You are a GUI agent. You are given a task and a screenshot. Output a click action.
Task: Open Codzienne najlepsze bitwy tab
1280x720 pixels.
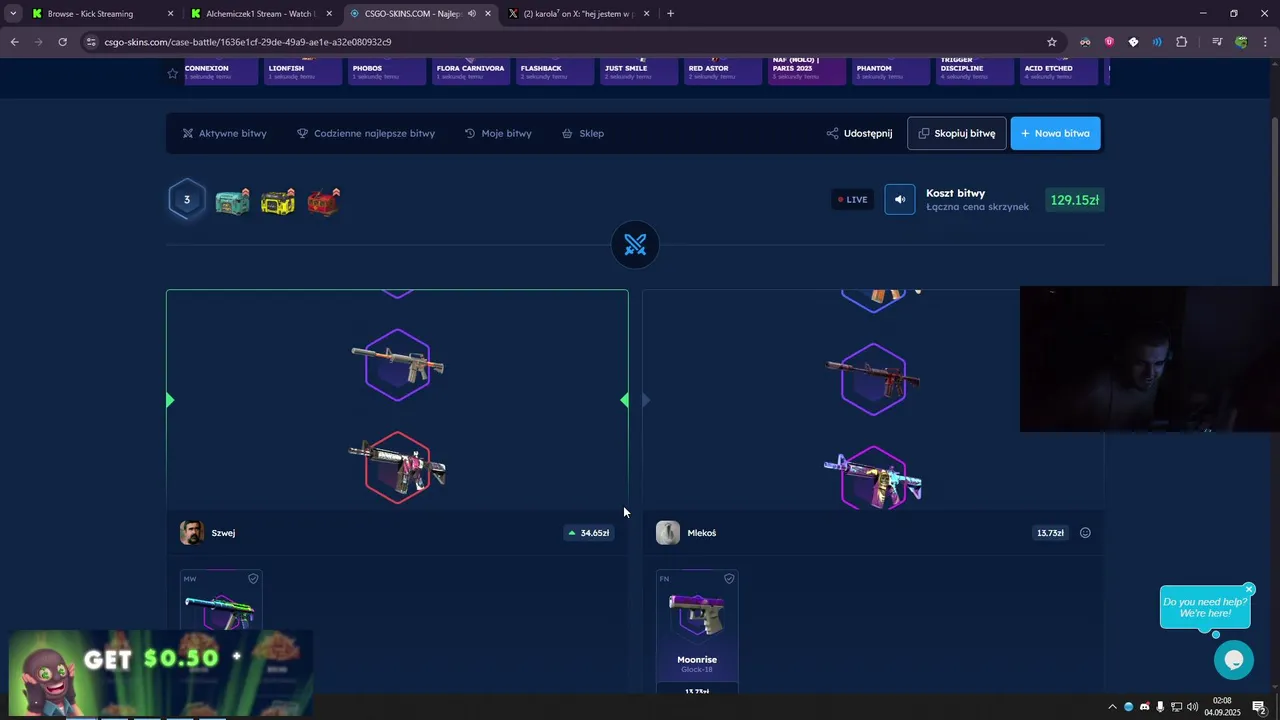coord(366,133)
